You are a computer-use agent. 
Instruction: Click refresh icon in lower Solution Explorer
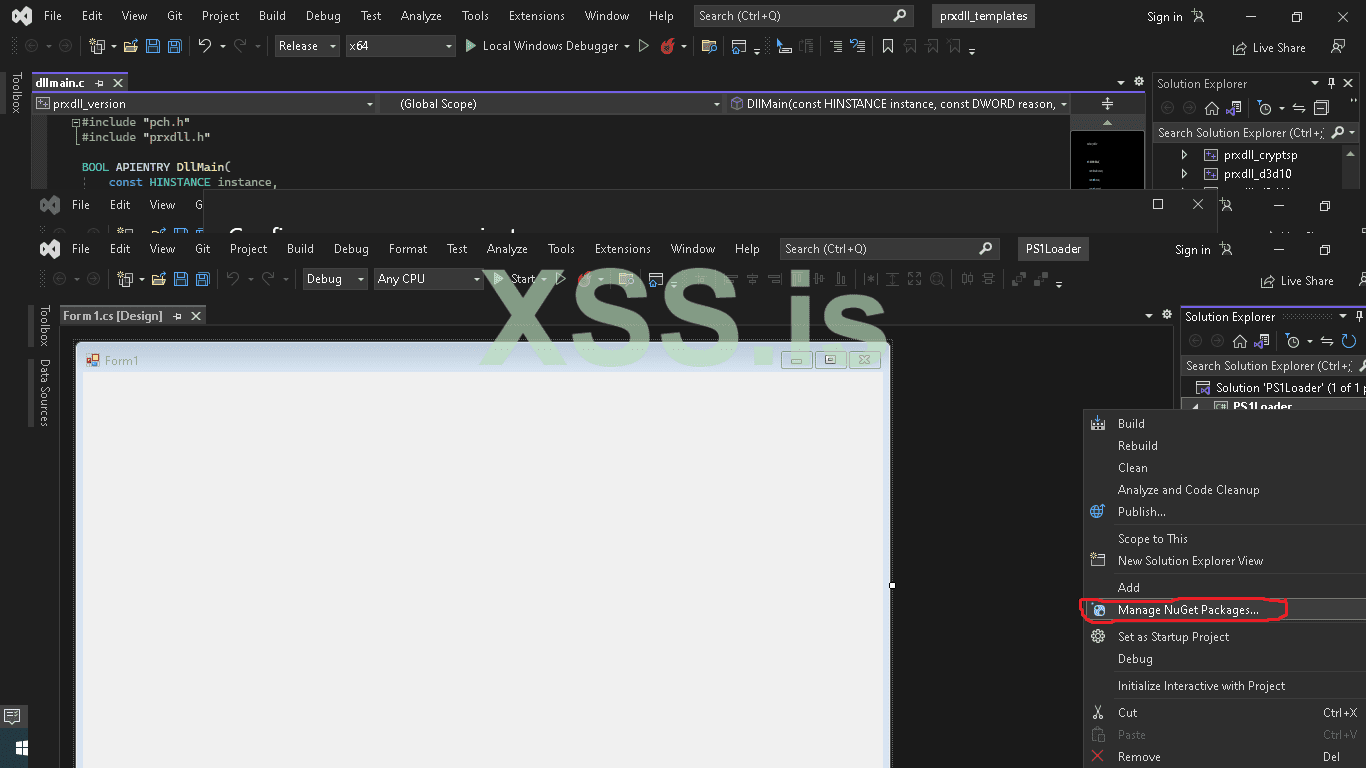1348,341
